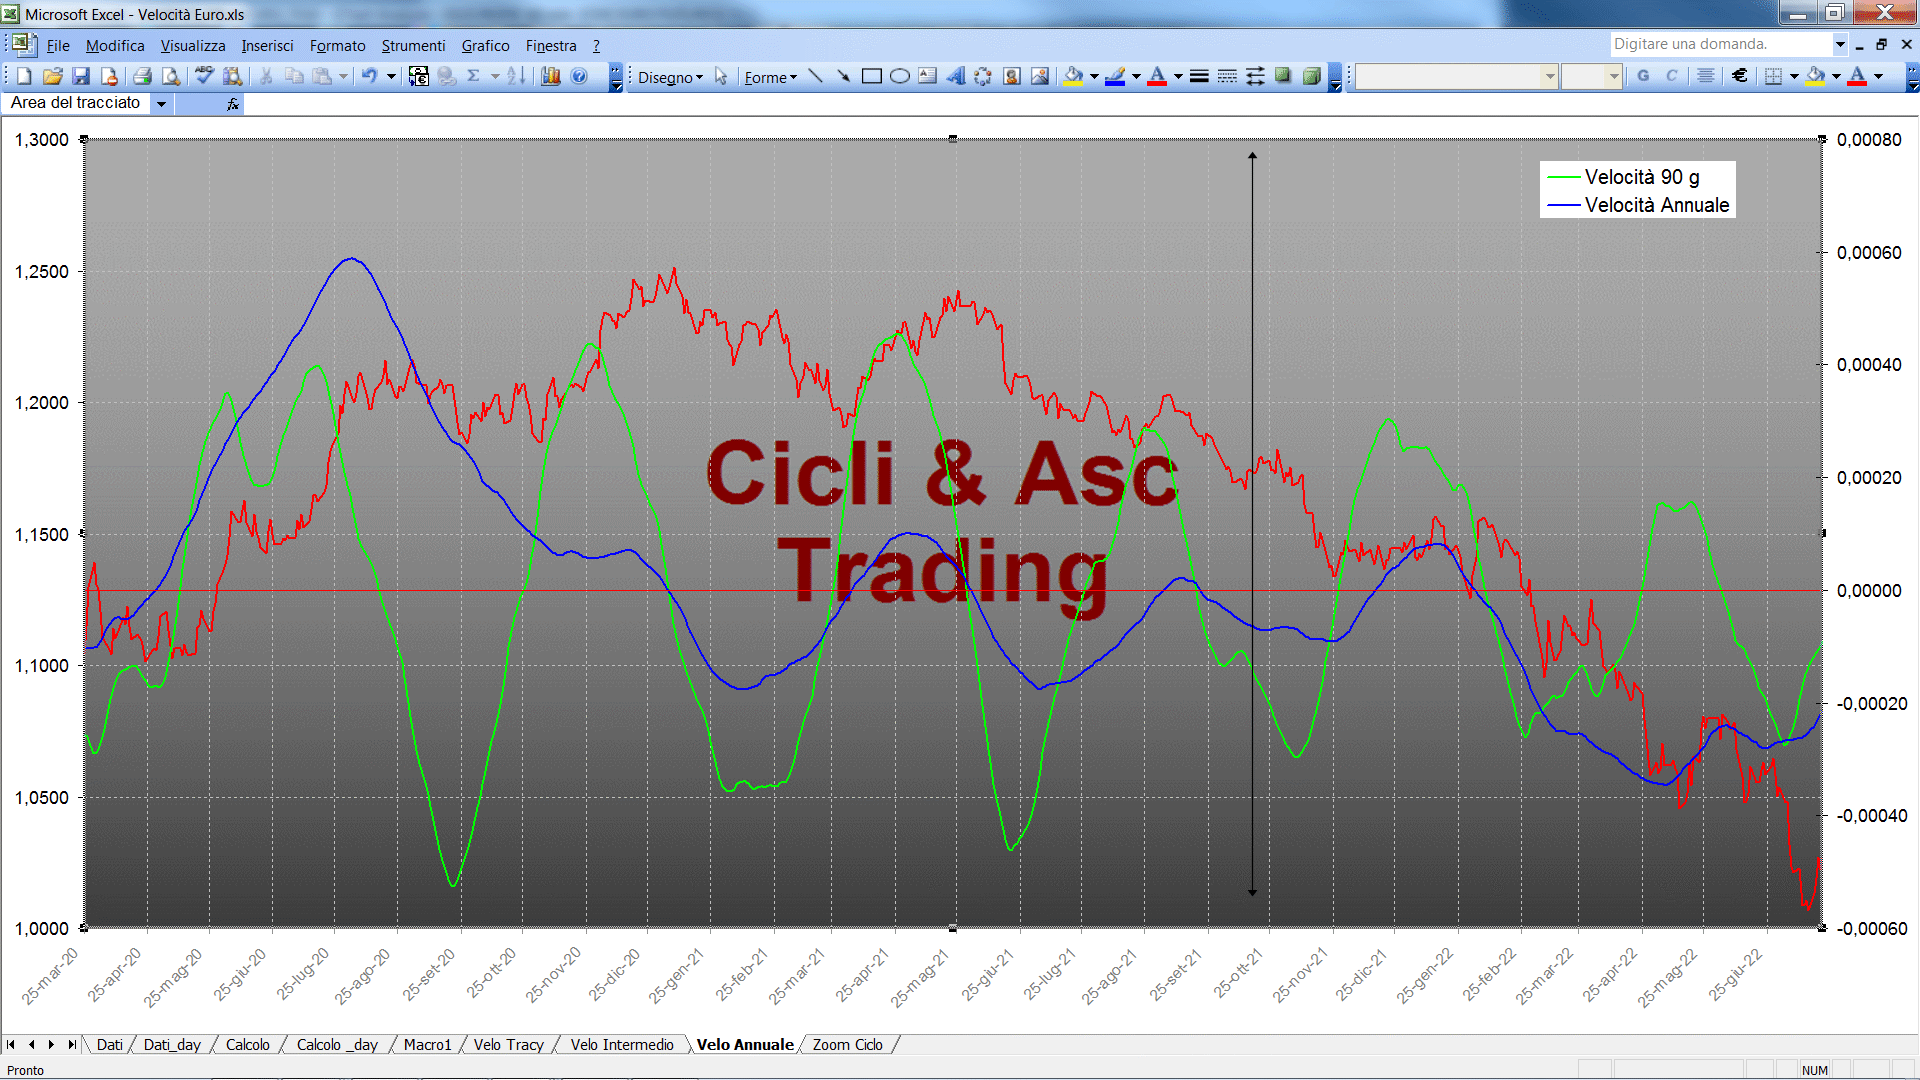Click the Shadow Style icon
The width and height of the screenshot is (1920, 1080).
tap(1283, 76)
